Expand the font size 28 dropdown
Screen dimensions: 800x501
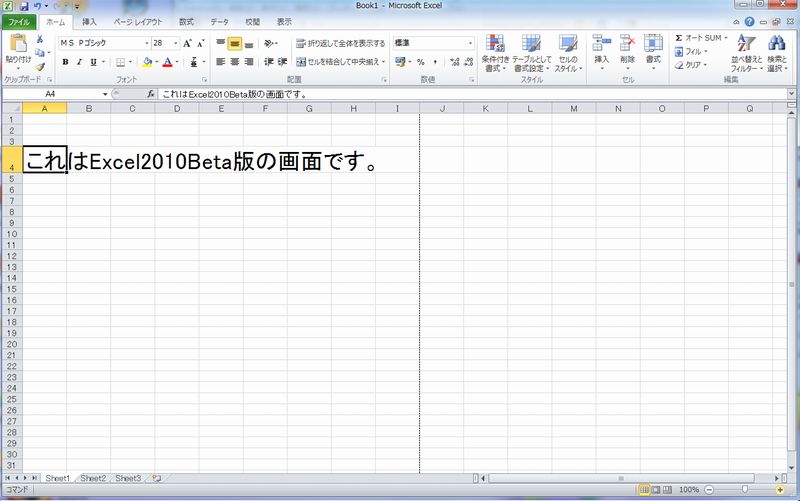click(176, 43)
